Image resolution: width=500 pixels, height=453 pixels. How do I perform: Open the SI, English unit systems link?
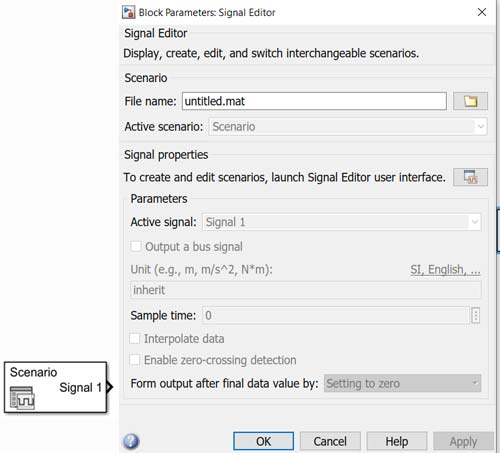tap(445, 269)
